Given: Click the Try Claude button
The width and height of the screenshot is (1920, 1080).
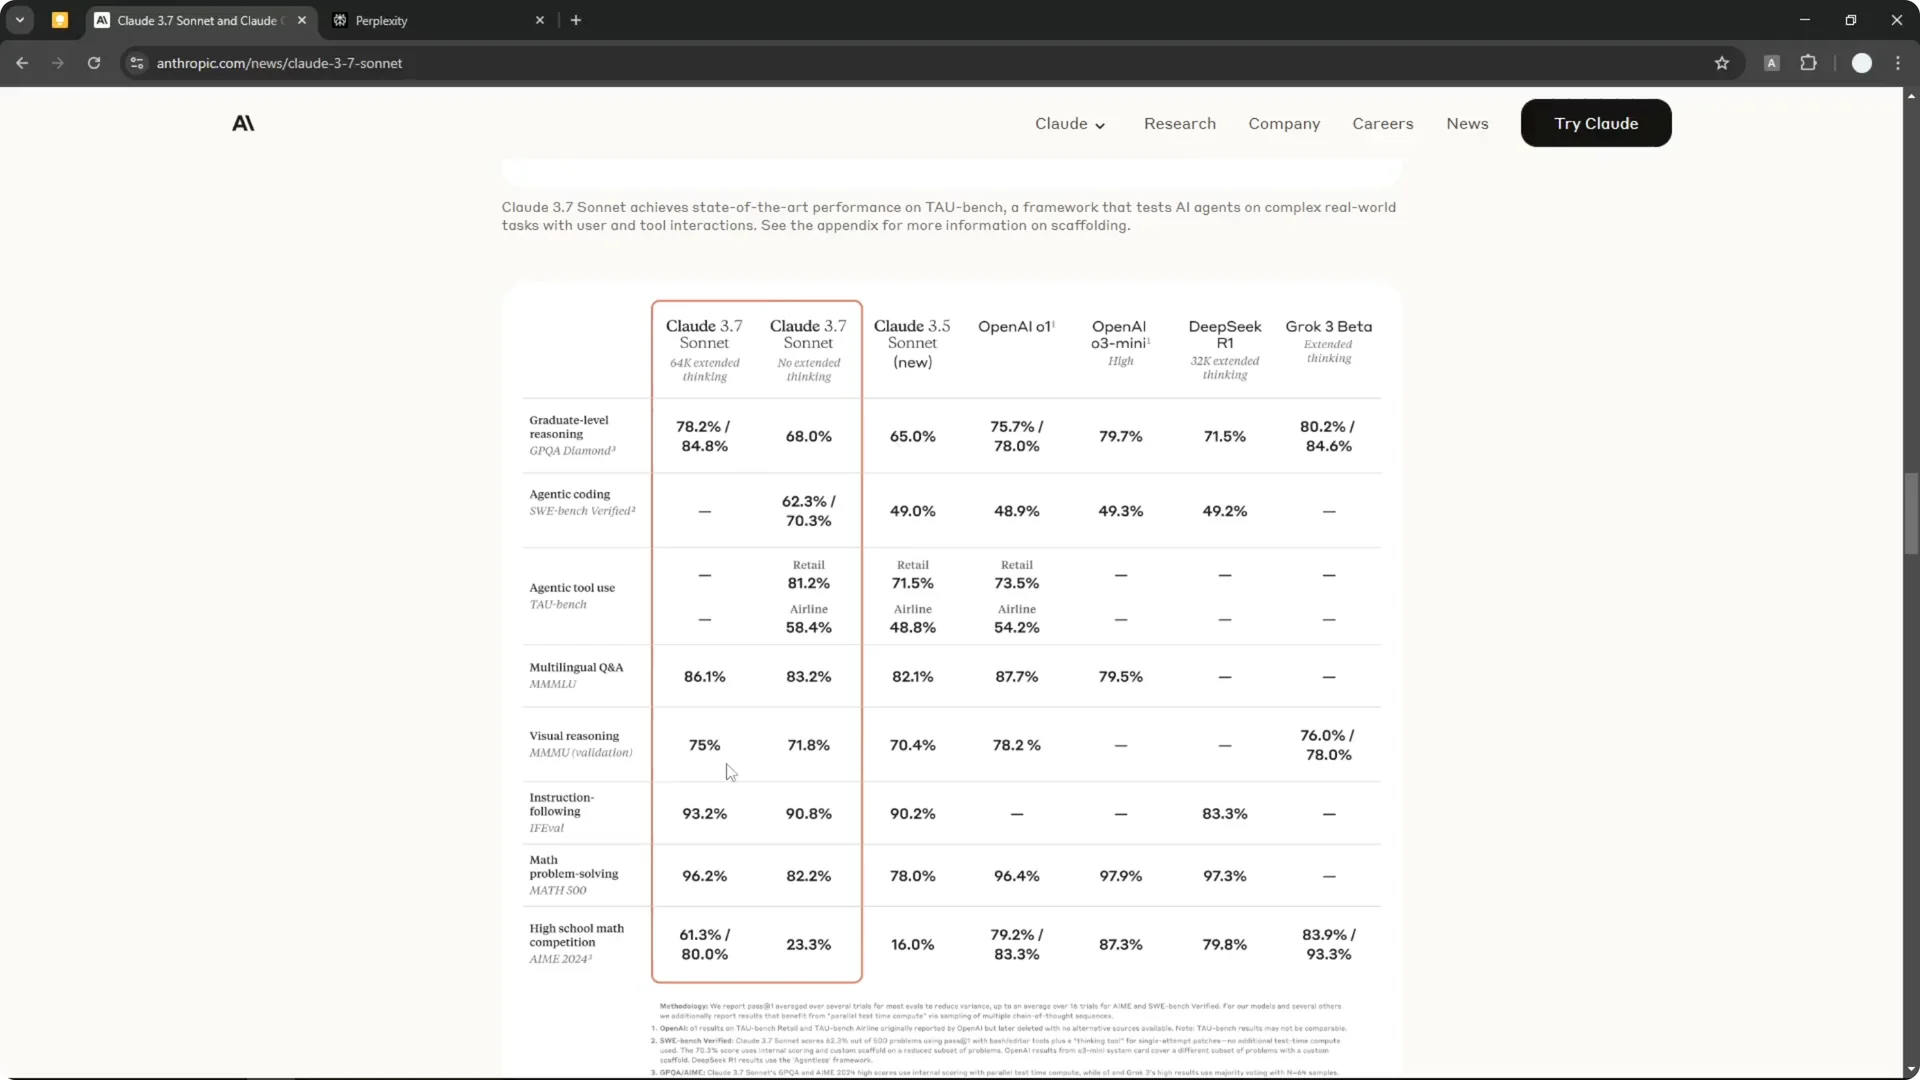Looking at the screenshot, I should pos(1596,123).
